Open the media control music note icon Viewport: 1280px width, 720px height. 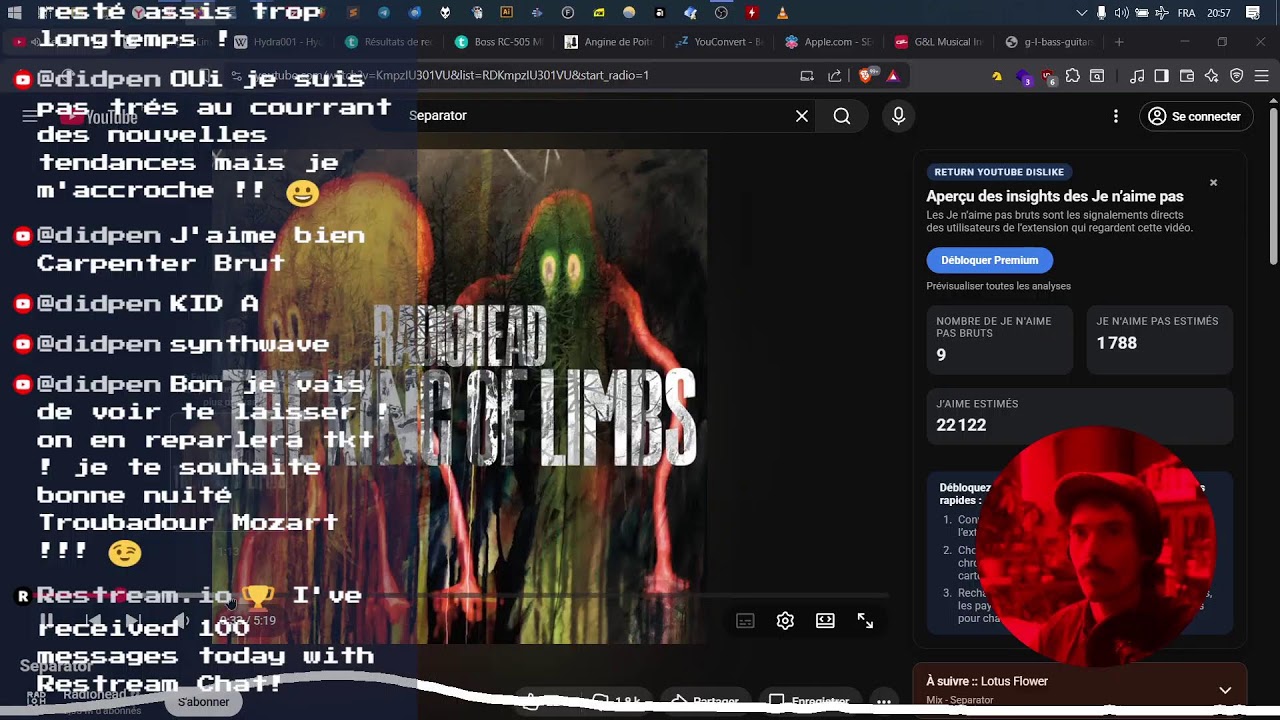click(x=1136, y=75)
